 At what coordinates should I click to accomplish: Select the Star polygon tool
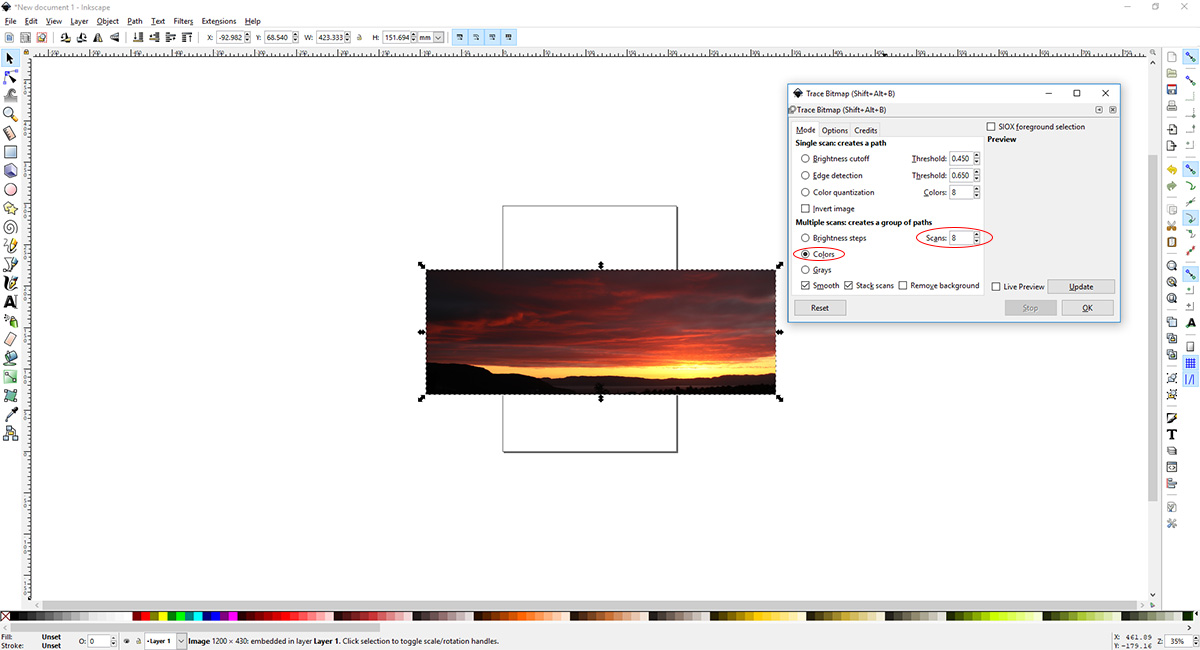(10, 208)
